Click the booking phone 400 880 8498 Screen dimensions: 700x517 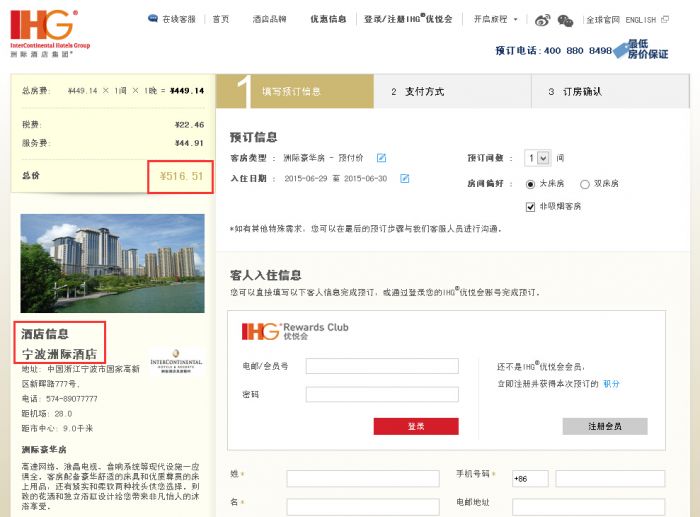578,50
